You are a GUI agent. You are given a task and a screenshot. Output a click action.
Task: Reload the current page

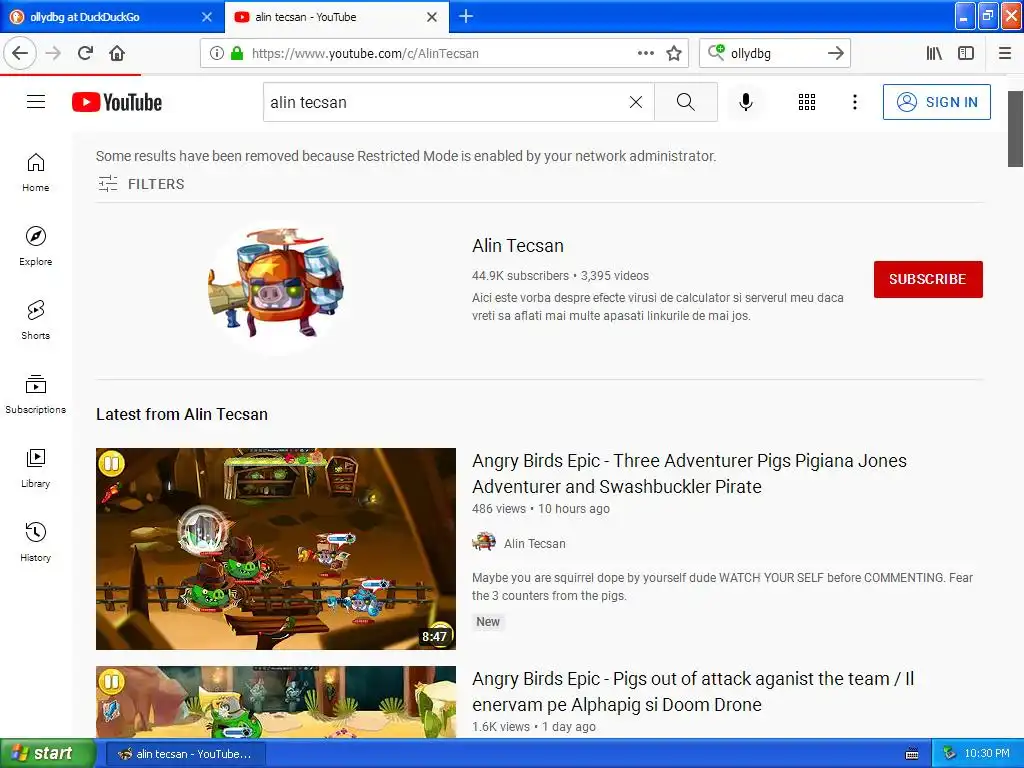click(x=86, y=54)
